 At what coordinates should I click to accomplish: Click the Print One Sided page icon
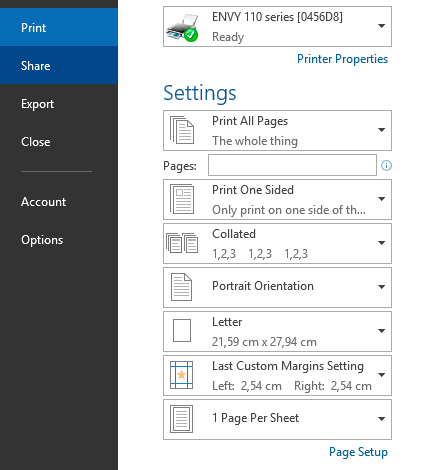point(182,199)
